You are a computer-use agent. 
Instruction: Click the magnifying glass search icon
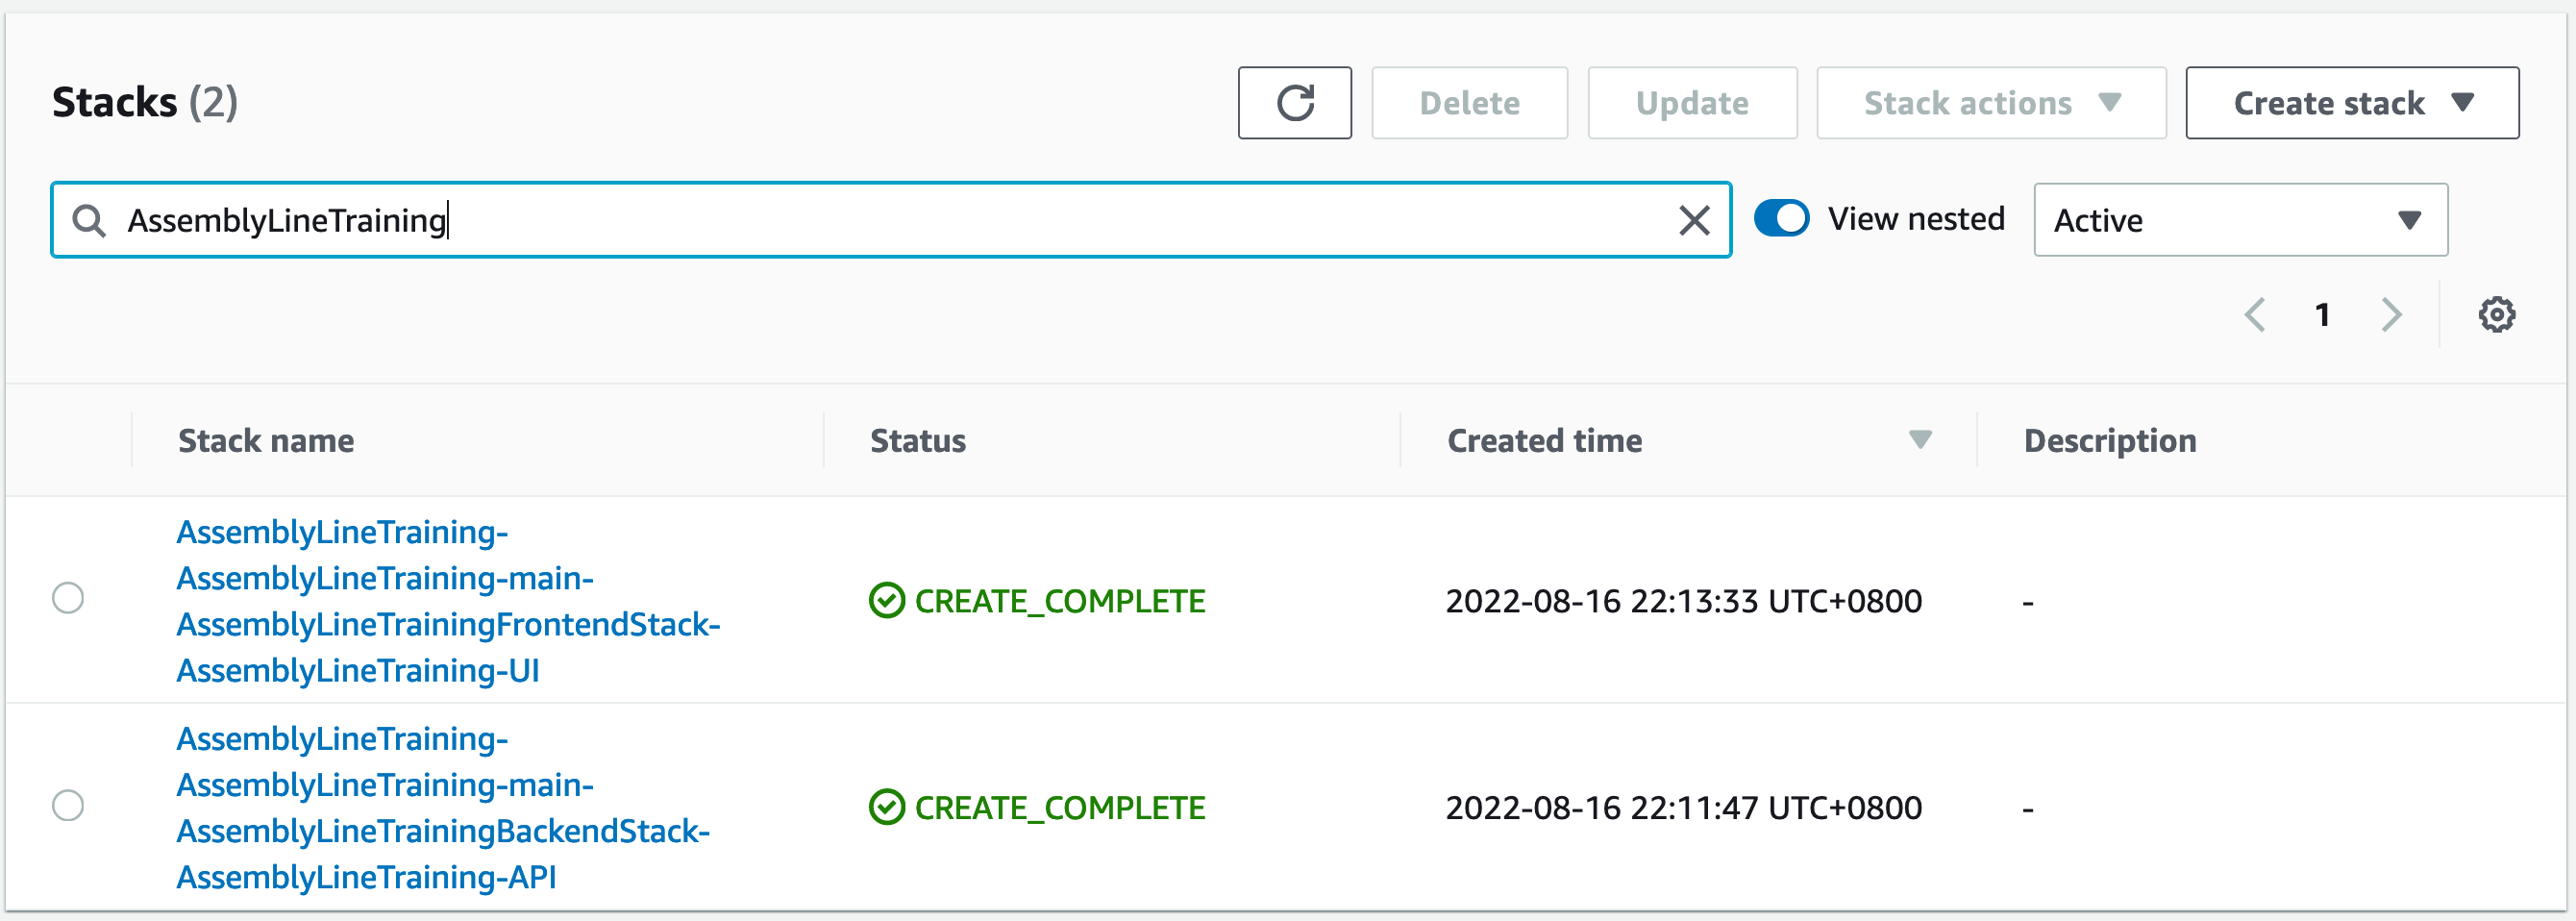[x=90, y=220]
